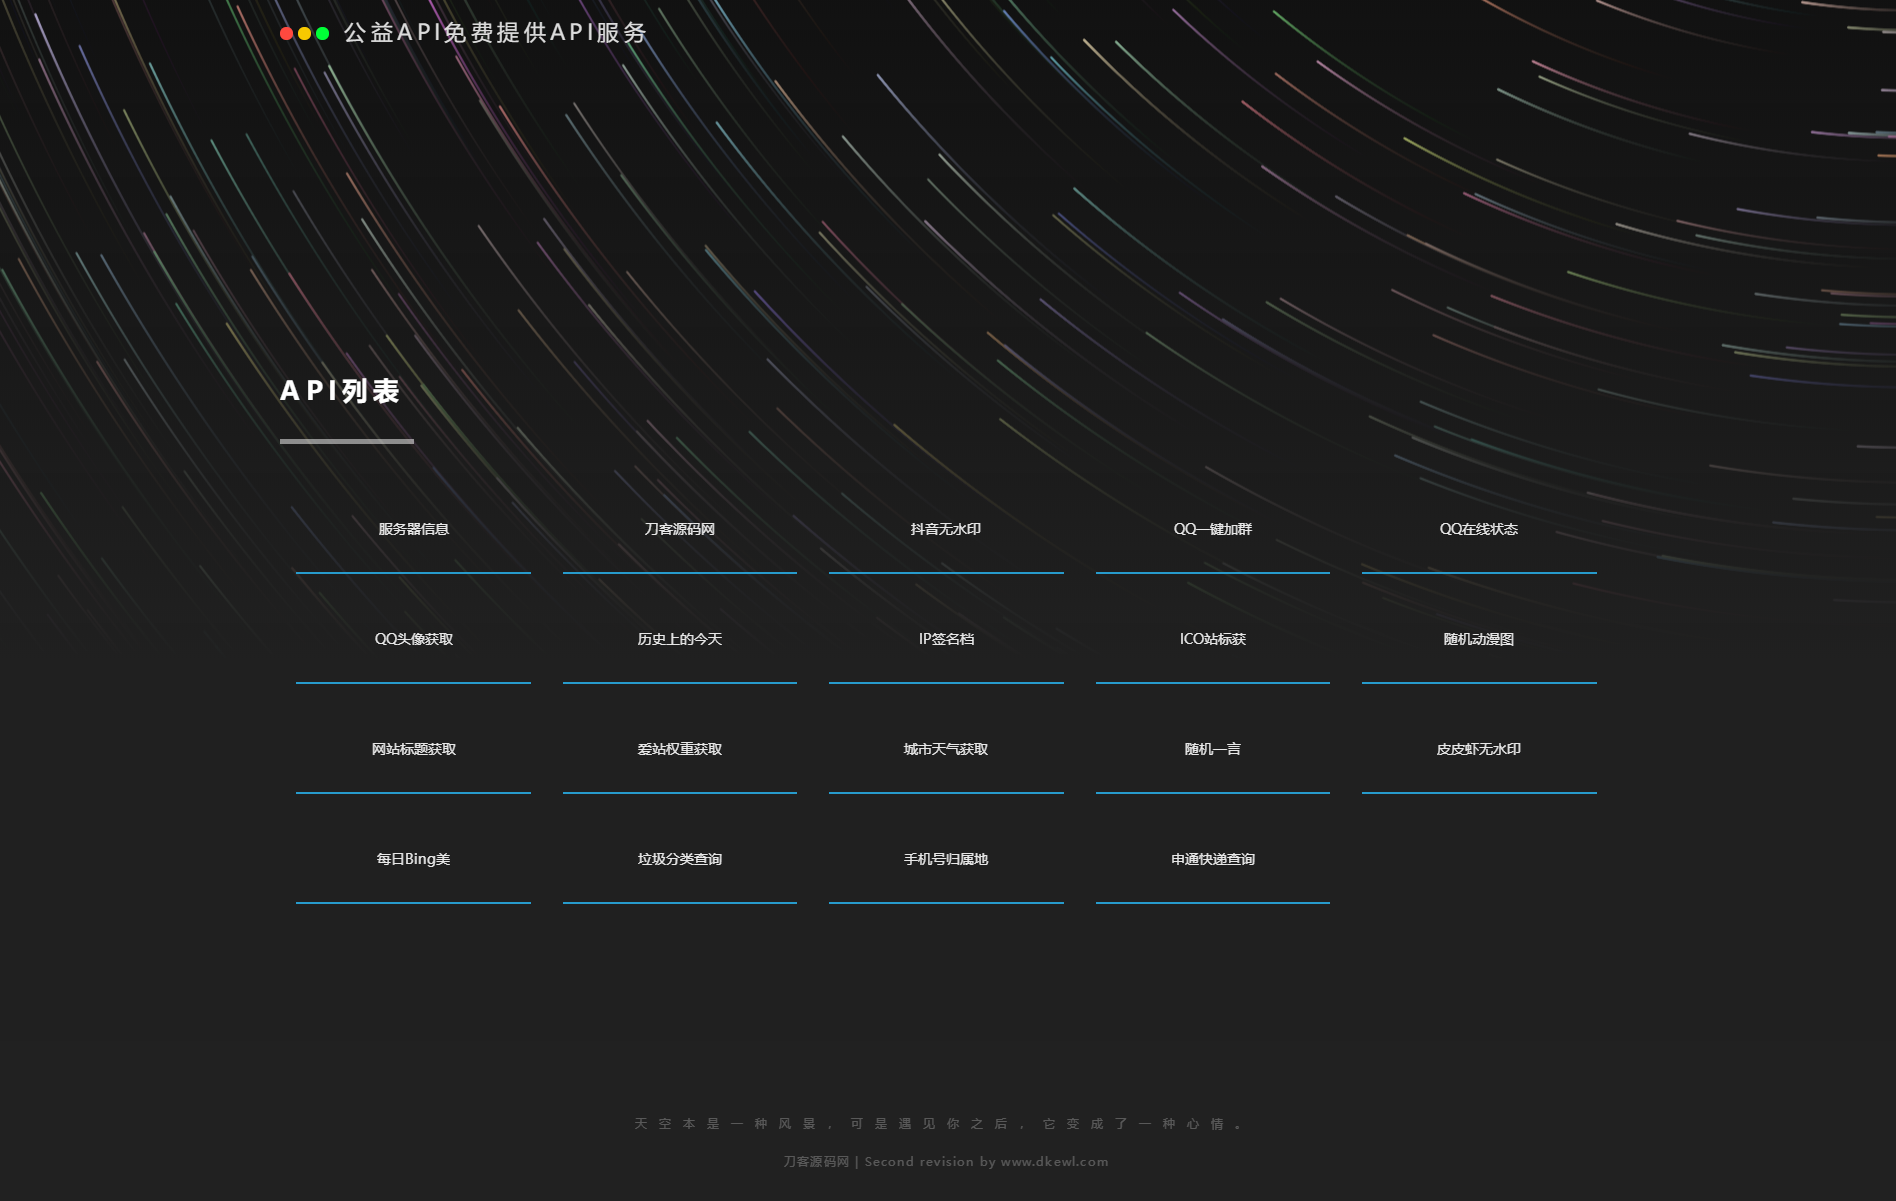1896x1201 pixels.
Task: Open the QQ一键加群 API
Action: click(1212, 529)
